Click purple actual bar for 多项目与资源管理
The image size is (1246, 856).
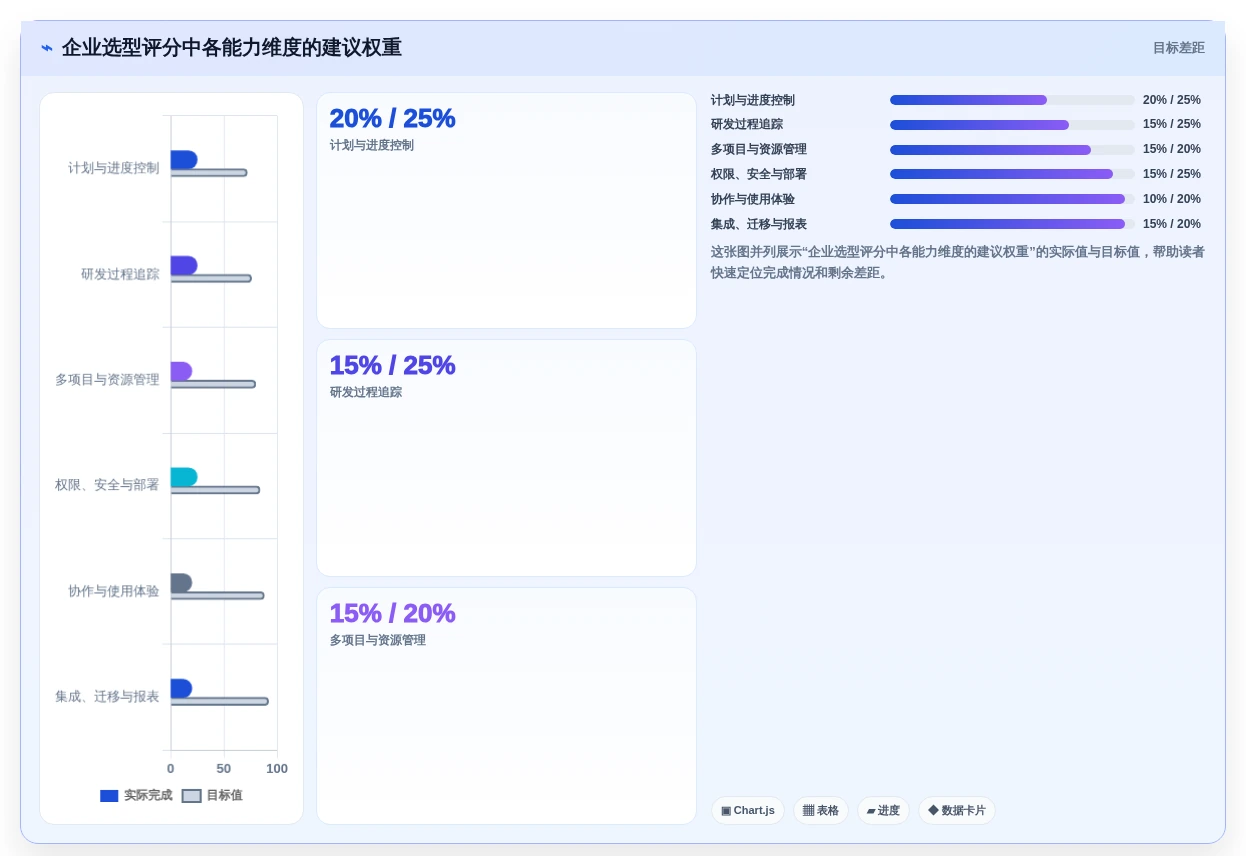click(181, 371)
